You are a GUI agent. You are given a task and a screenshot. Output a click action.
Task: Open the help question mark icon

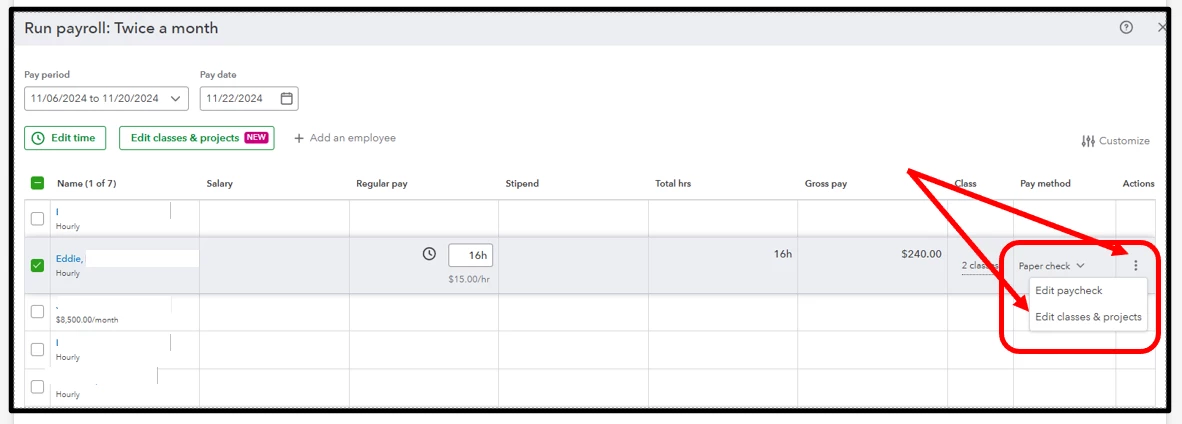pyautogui.click(x=1126, y=28)
